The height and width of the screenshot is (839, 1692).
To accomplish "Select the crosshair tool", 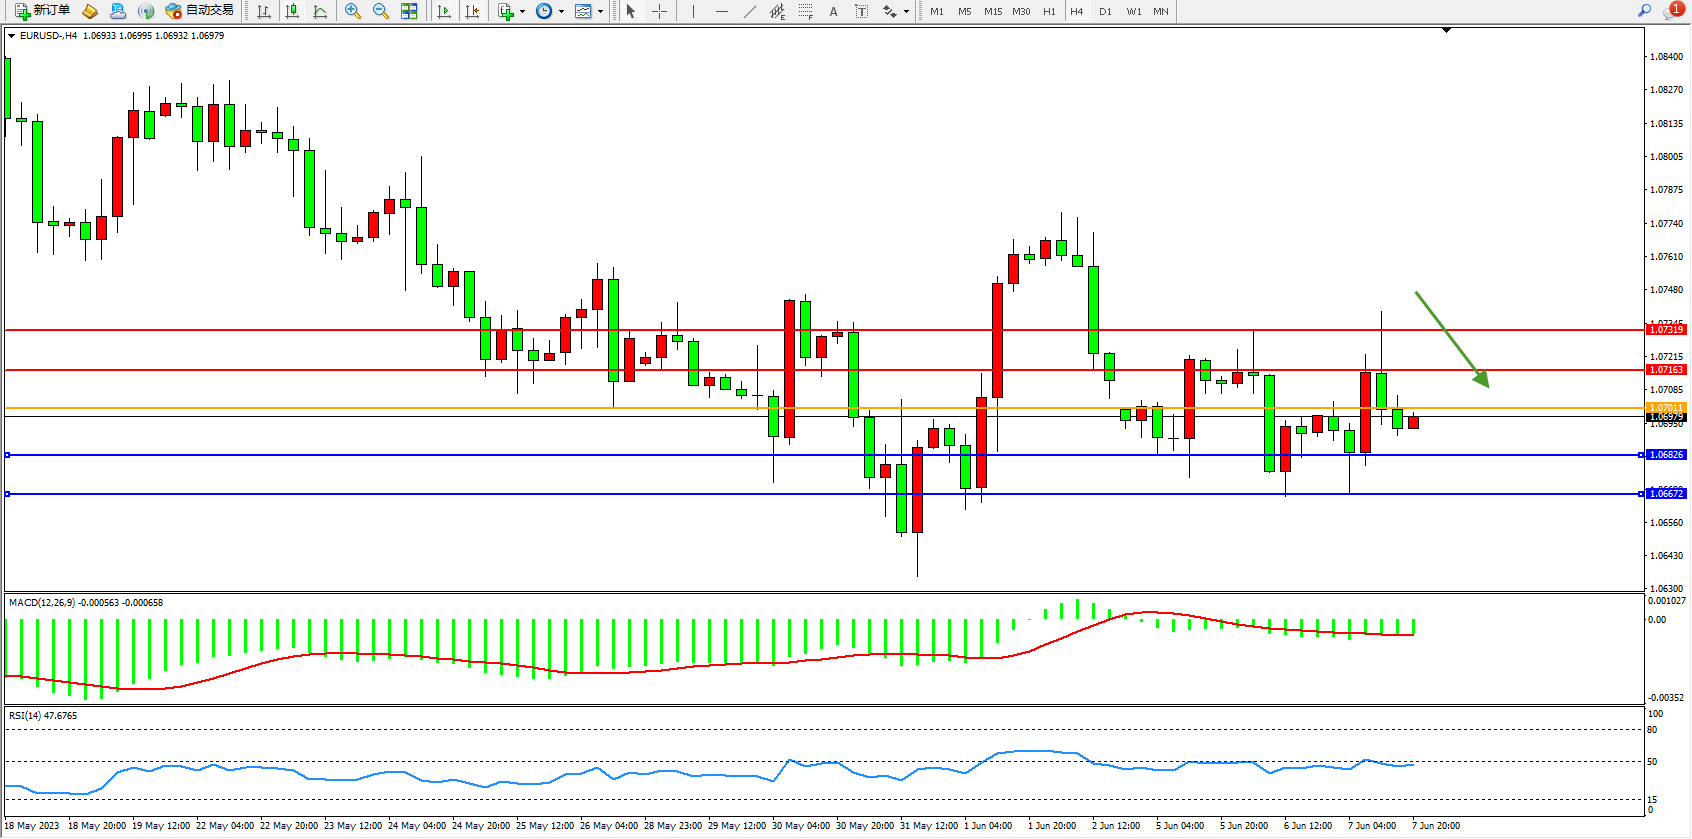I will click(660, 11).
